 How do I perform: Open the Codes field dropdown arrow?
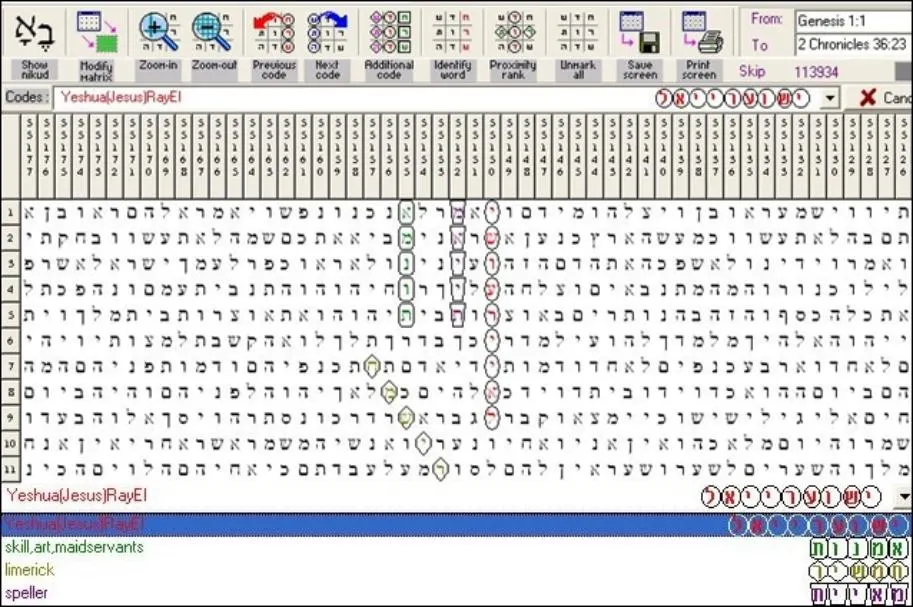(831, 98)
